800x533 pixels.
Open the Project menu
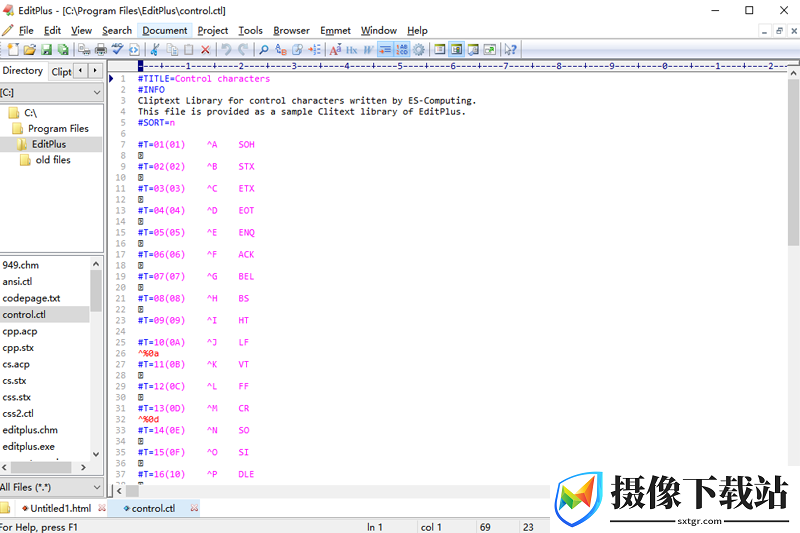point(213,31)
